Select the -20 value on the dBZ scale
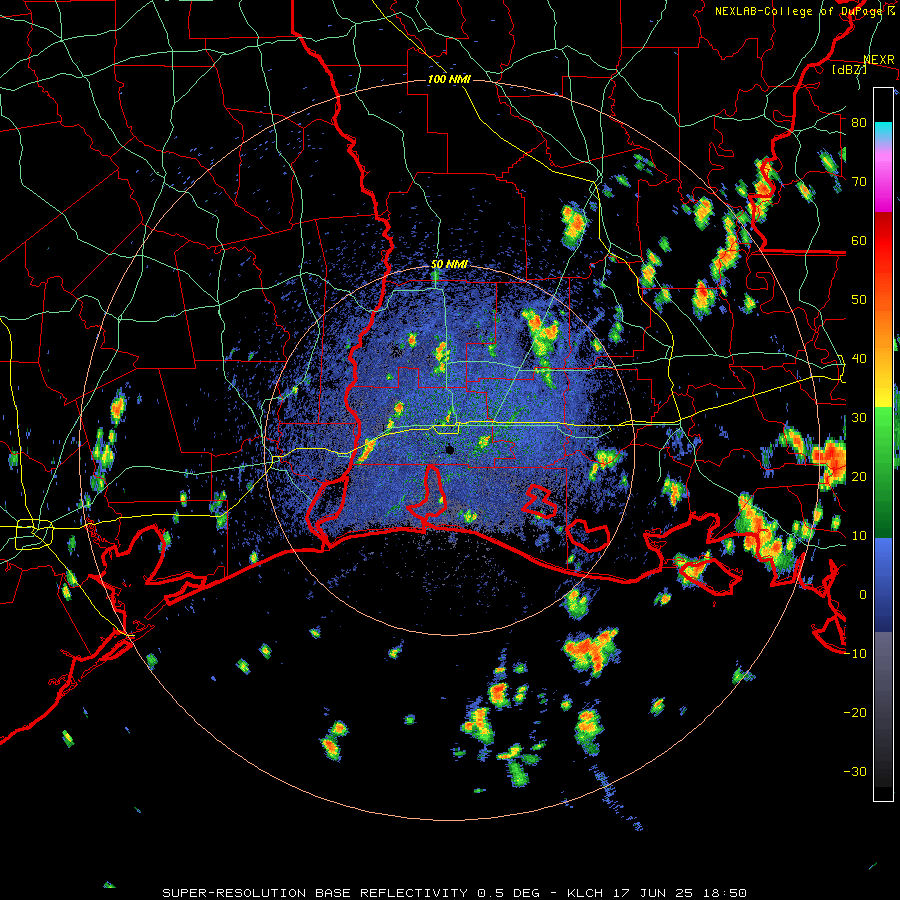 coord(855,712)
